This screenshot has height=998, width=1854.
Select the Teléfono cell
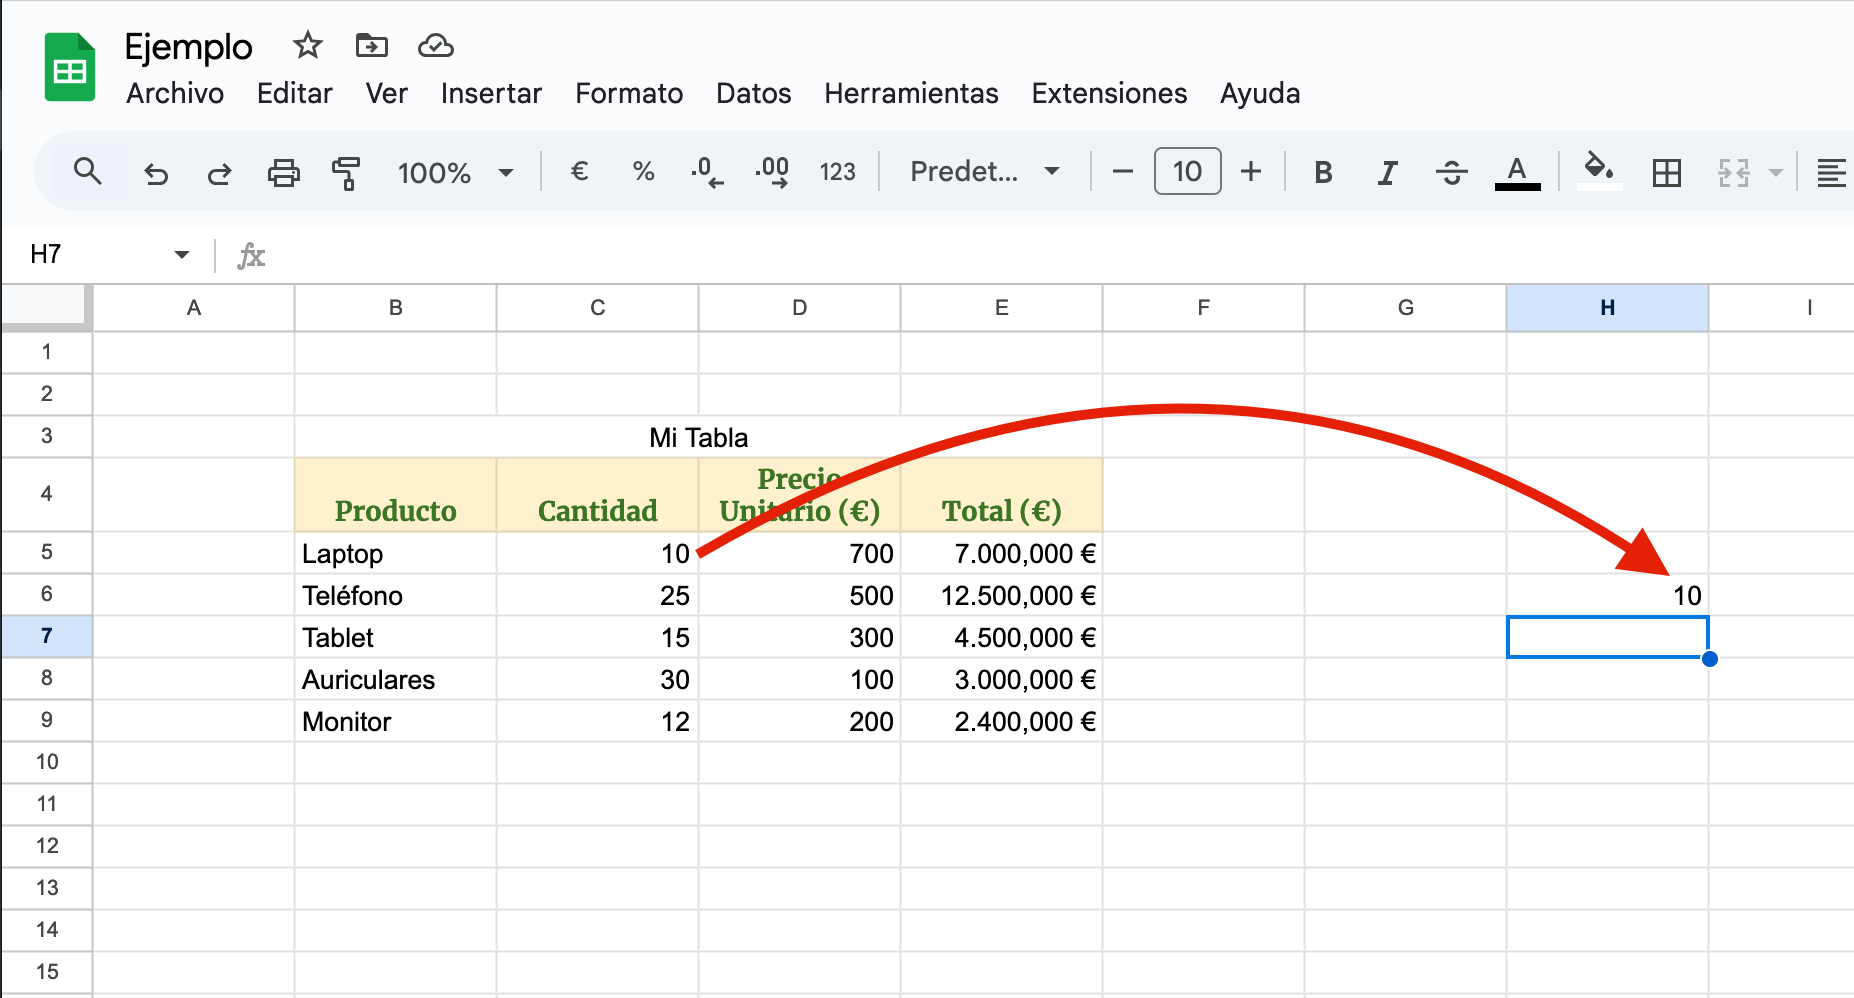[396, 596]
